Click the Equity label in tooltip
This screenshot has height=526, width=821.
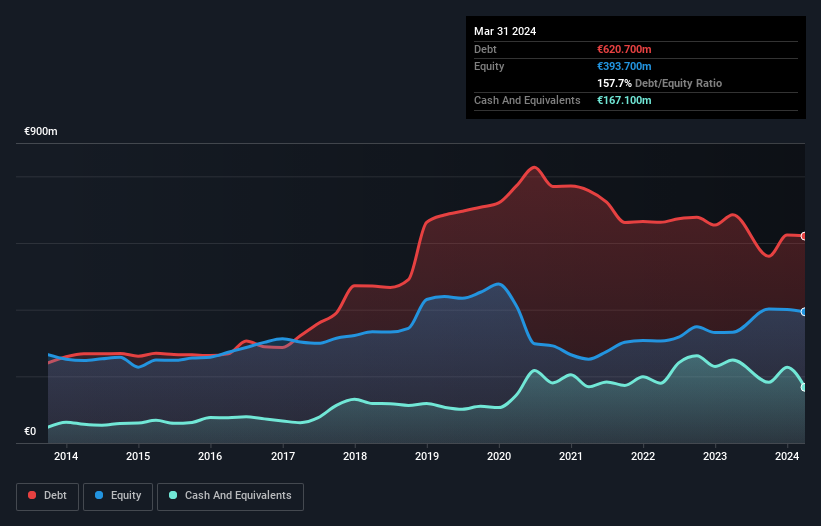489,66
